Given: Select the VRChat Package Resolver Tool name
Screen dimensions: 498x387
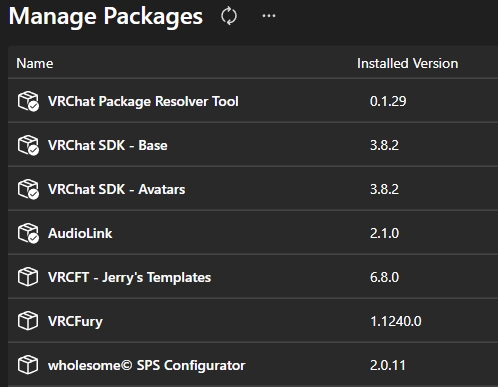Looking at the screenshot, I should coord(143,101).
